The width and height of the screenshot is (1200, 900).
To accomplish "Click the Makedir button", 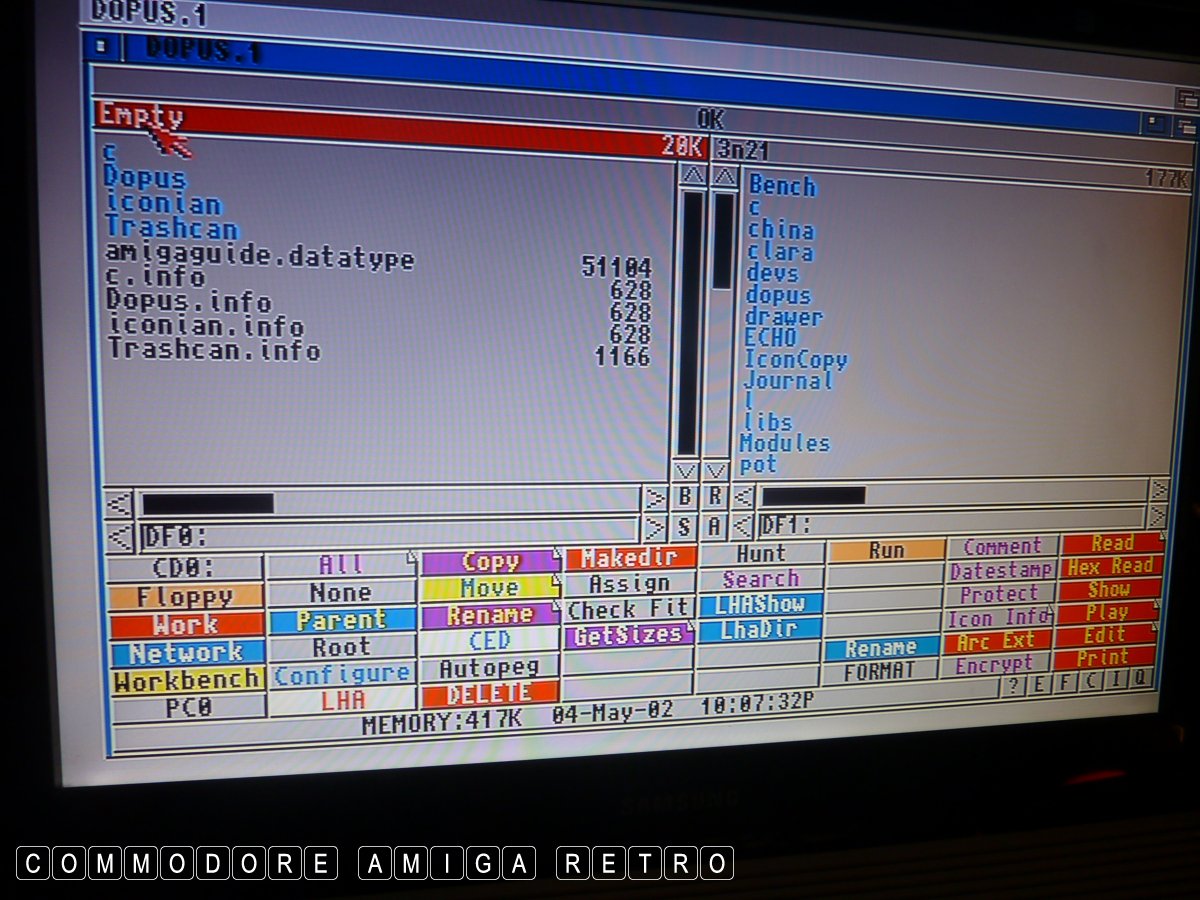I will pyautogui.click(x=630, y=558).
